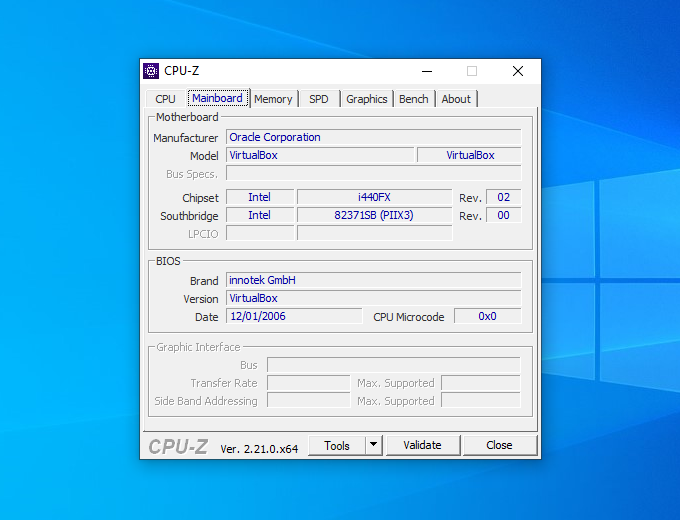Click the empty Side Band Addressing field
Screen dimensions: 680x520
pos(308,401)
